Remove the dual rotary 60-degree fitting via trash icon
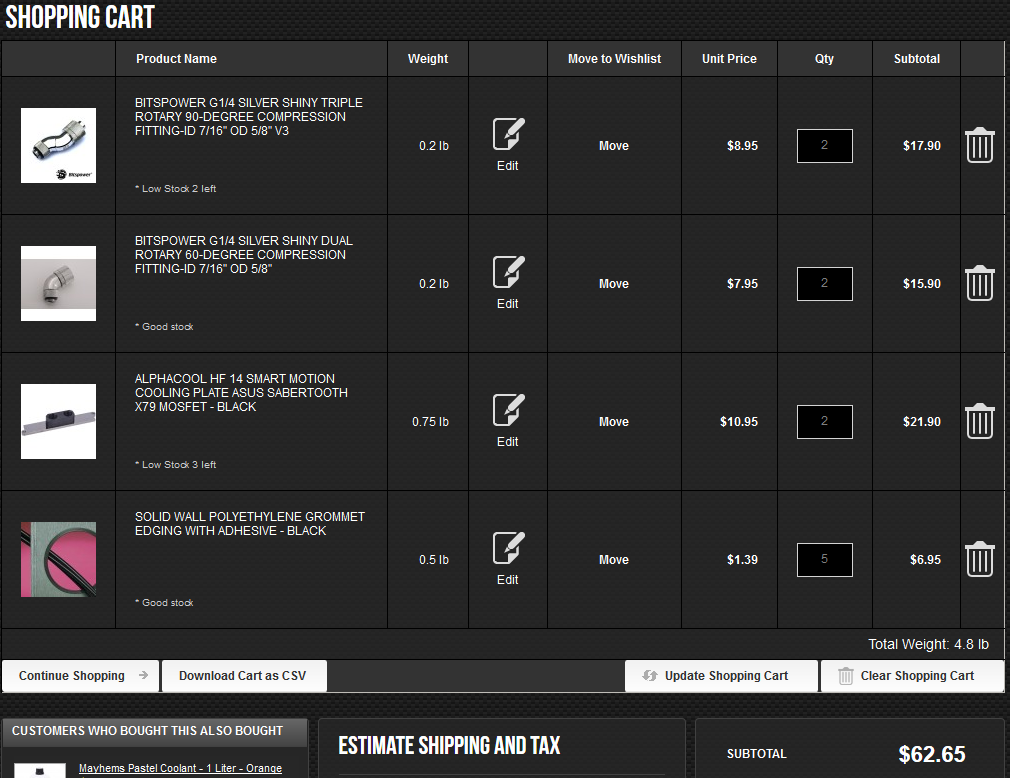Viewport: 1010px width, 778px height. (x=980, y=283)
